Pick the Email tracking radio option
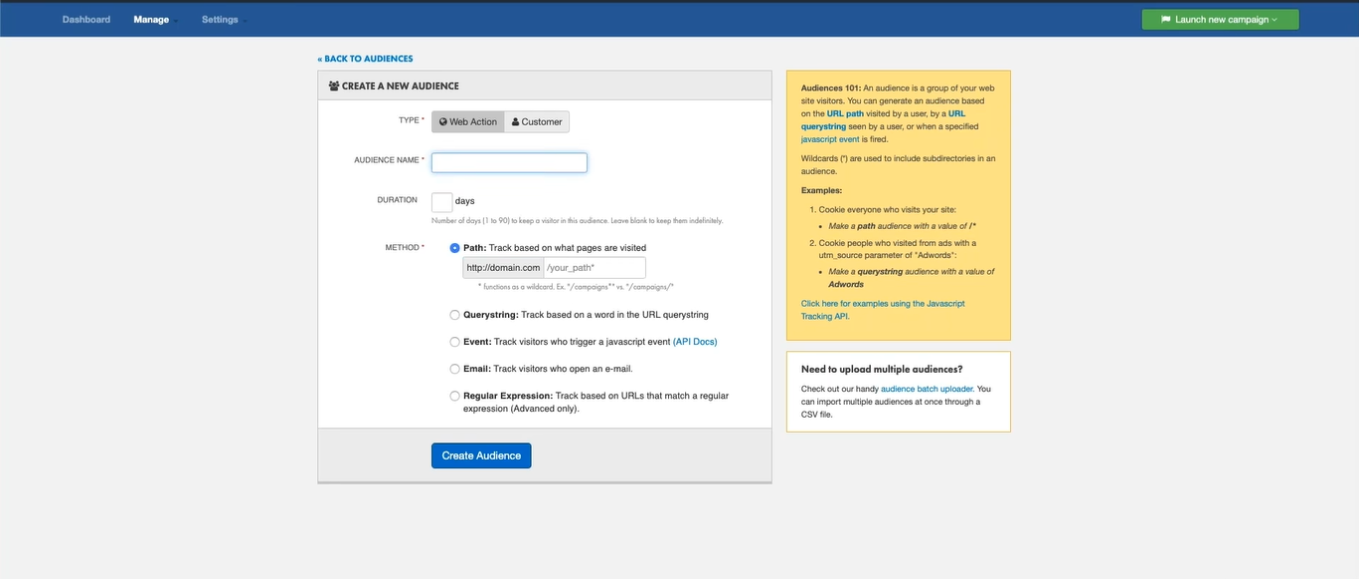The width and height of the screenshot is (1359, 579). coord(455,369)
